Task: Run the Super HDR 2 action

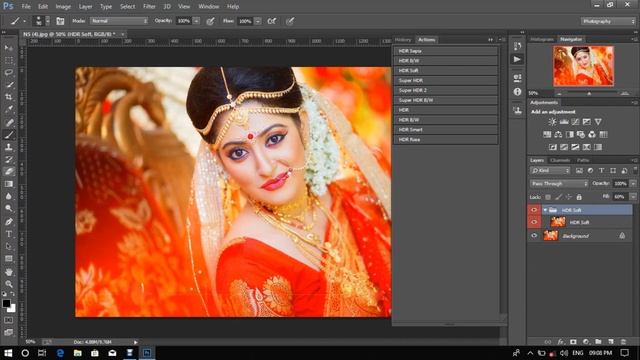Action: (445, 90)
